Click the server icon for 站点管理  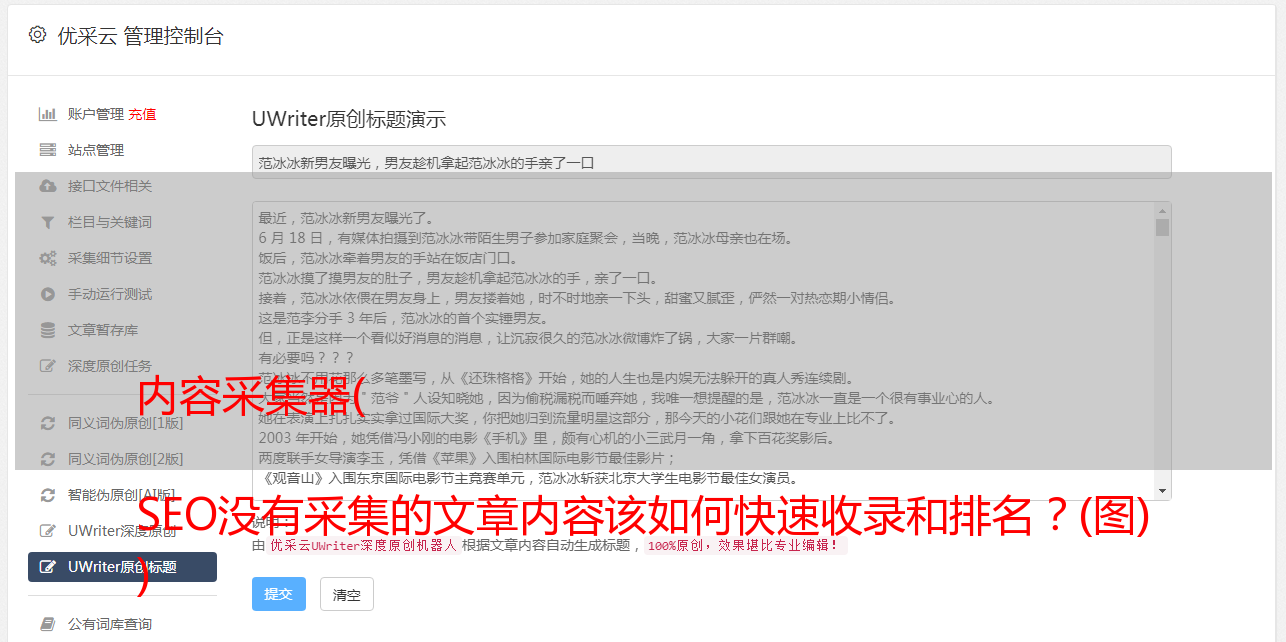[x=47, y=150]
